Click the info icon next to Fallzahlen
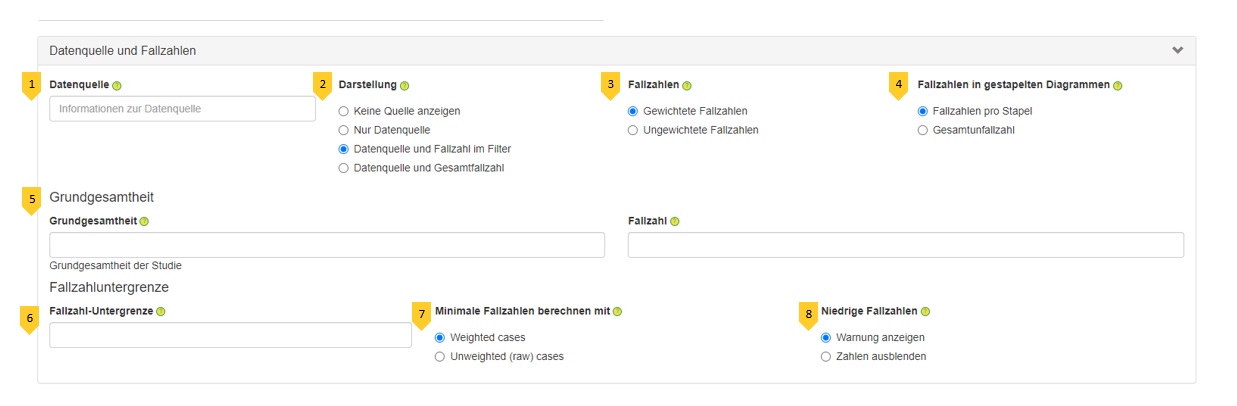 [687, 86]
